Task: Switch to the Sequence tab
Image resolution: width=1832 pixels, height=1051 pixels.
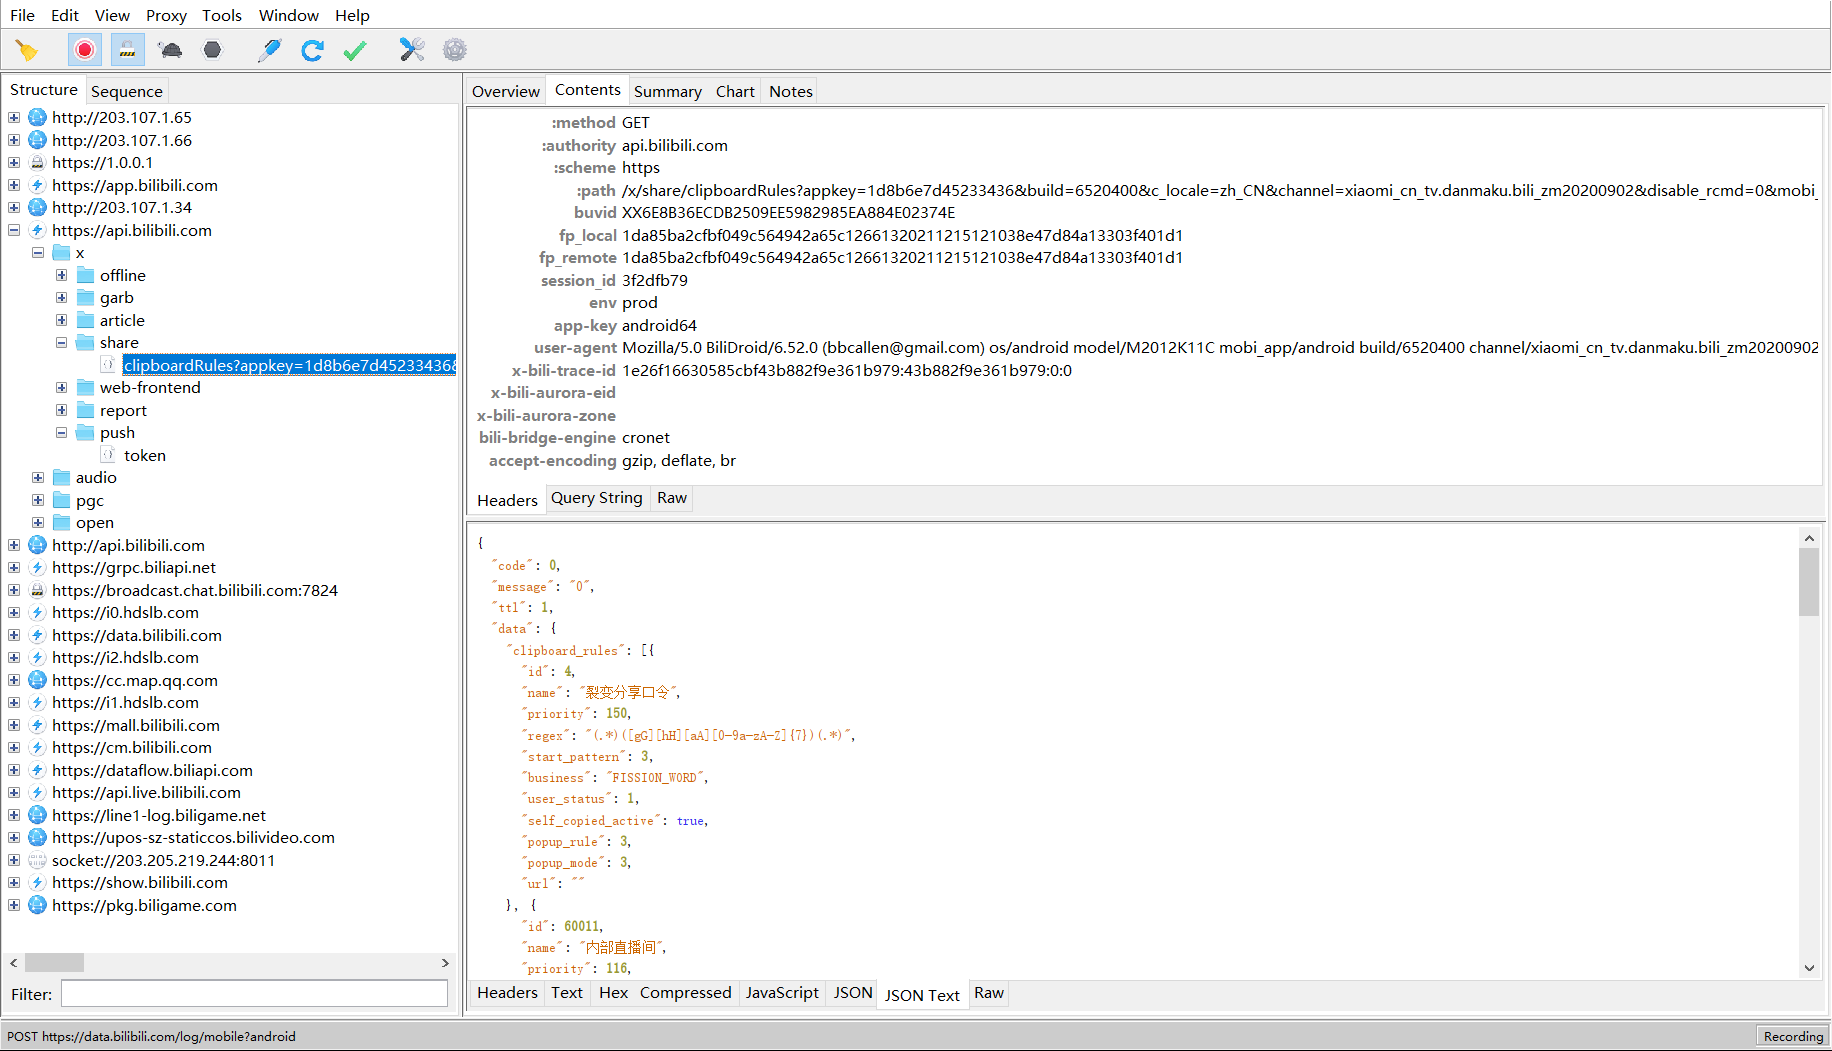Action: click(x=126, y=91)
